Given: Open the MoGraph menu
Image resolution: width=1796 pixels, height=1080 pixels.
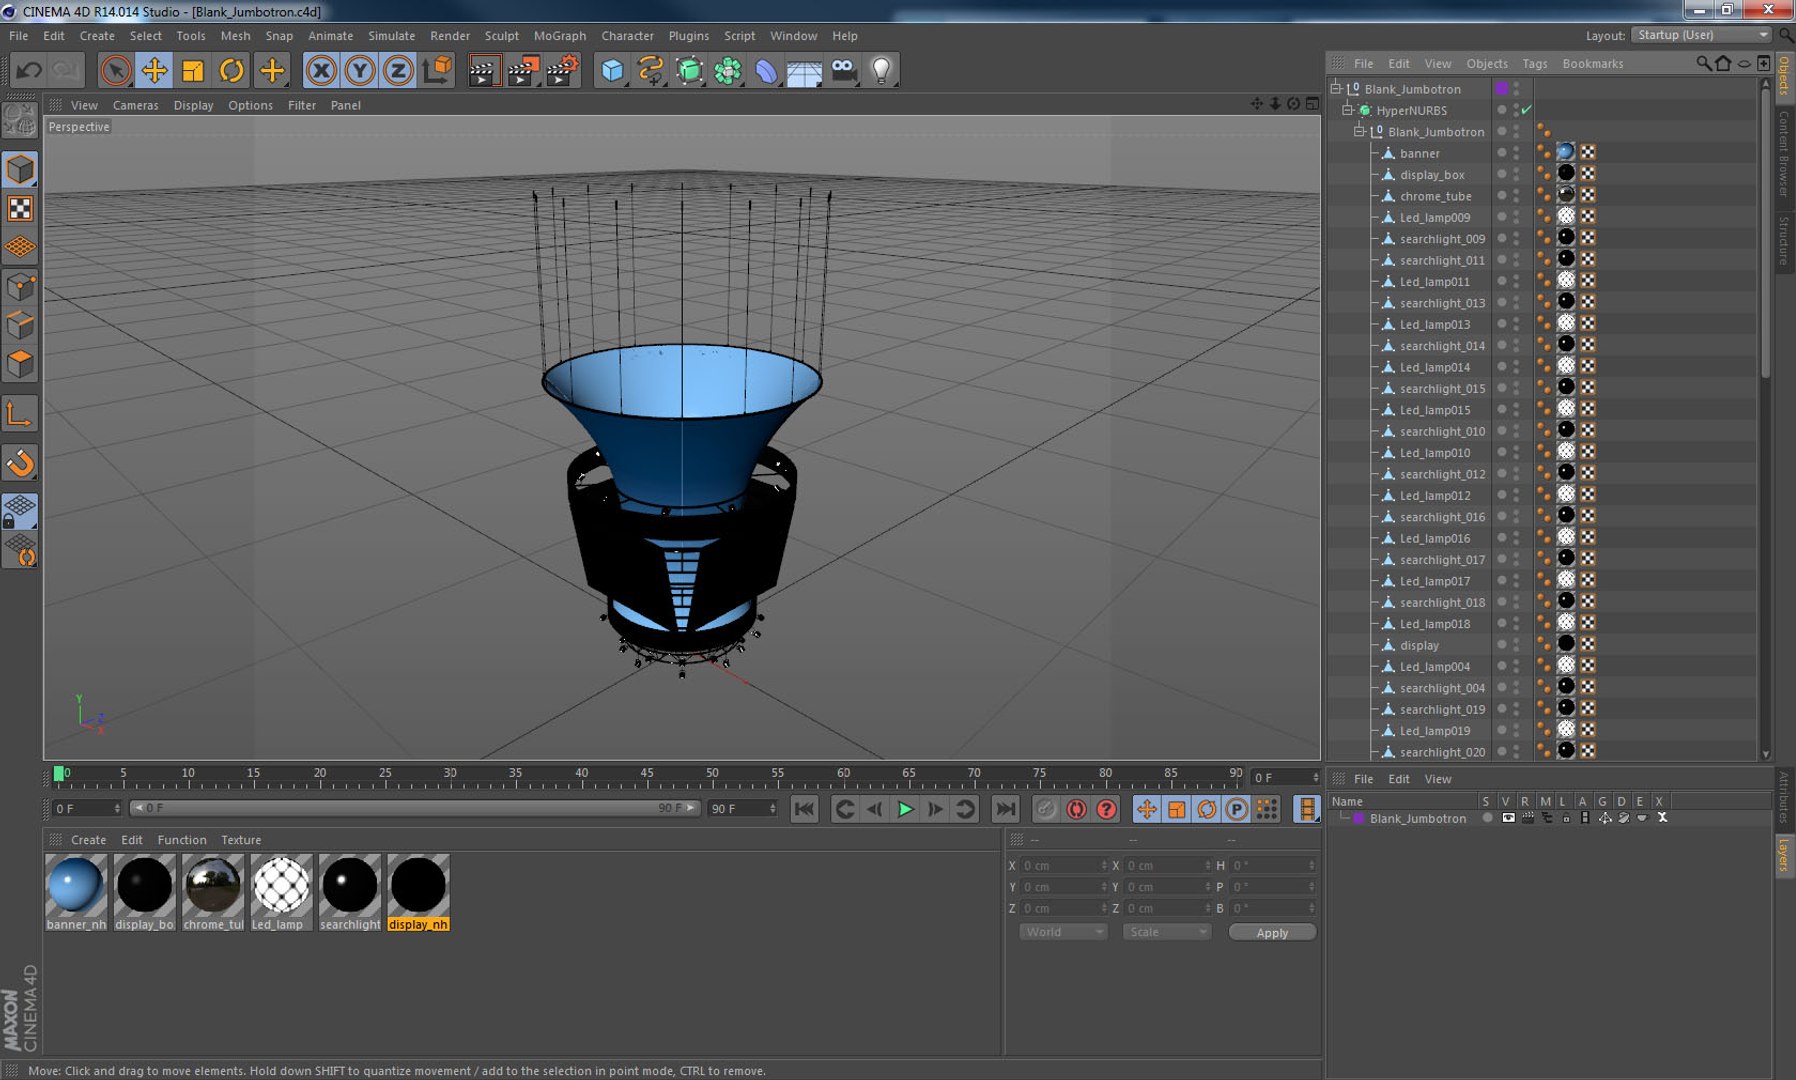Looking at the screenshot, I should 559,36.
